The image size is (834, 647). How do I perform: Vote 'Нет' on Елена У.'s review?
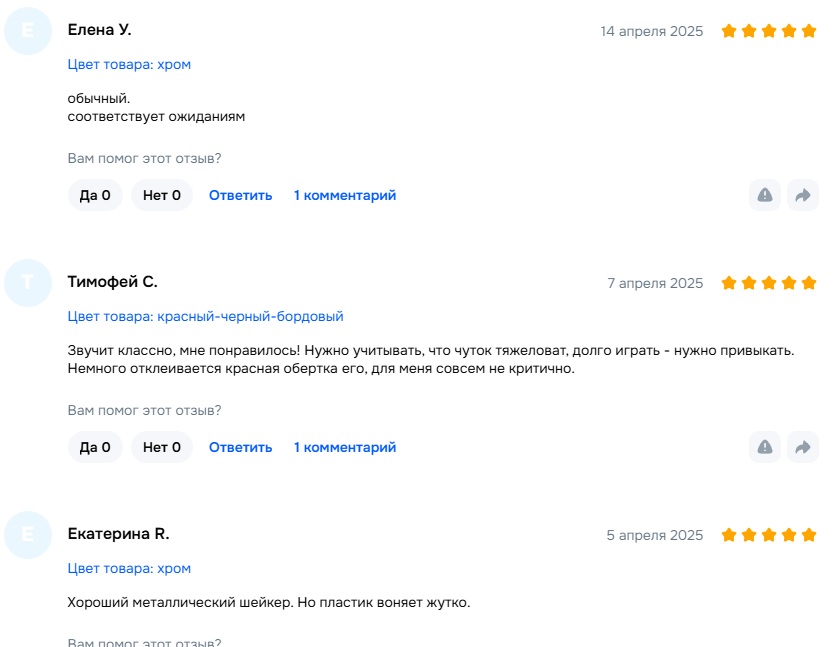pyautogui.click(x=162, y=195)
